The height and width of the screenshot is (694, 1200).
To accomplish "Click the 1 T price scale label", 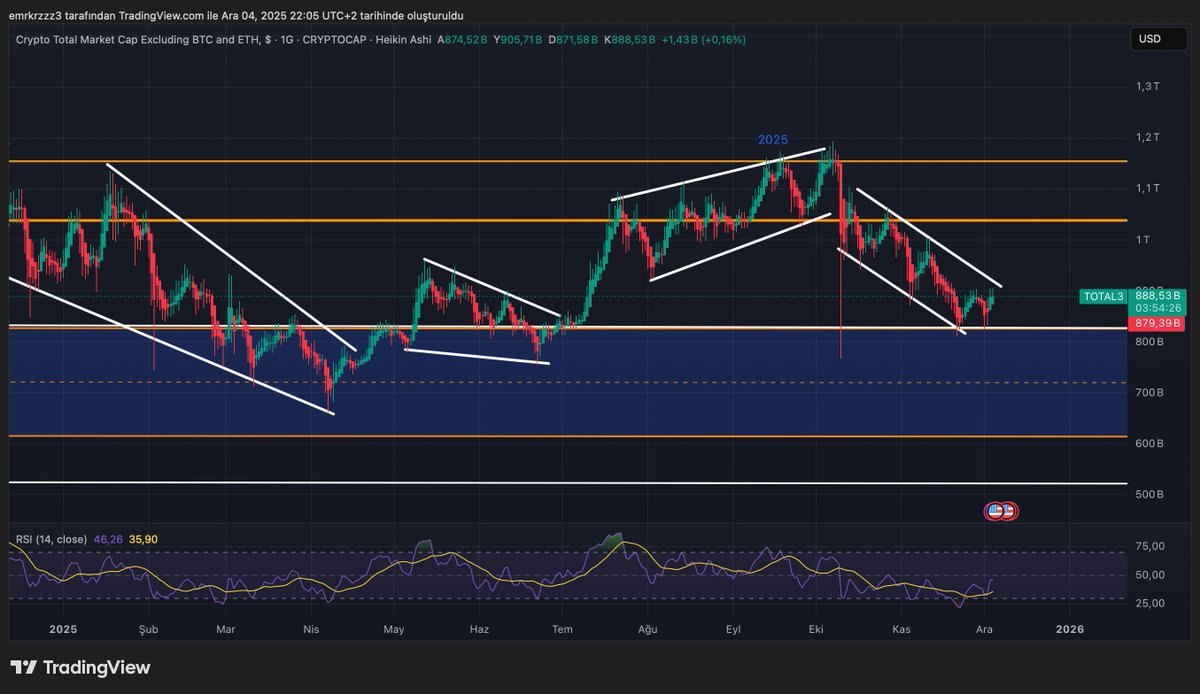I will 1142,240.
